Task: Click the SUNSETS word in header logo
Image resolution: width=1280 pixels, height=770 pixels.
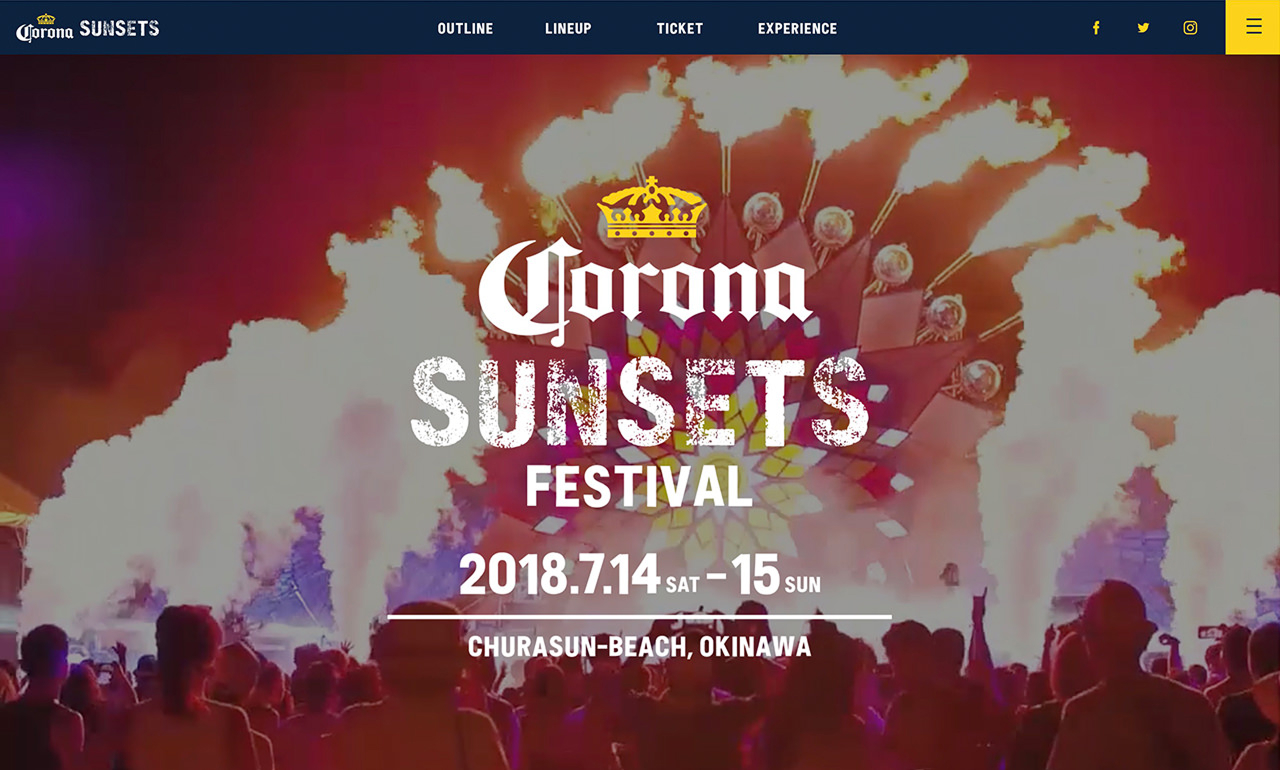Action: [x=119, y=29]
